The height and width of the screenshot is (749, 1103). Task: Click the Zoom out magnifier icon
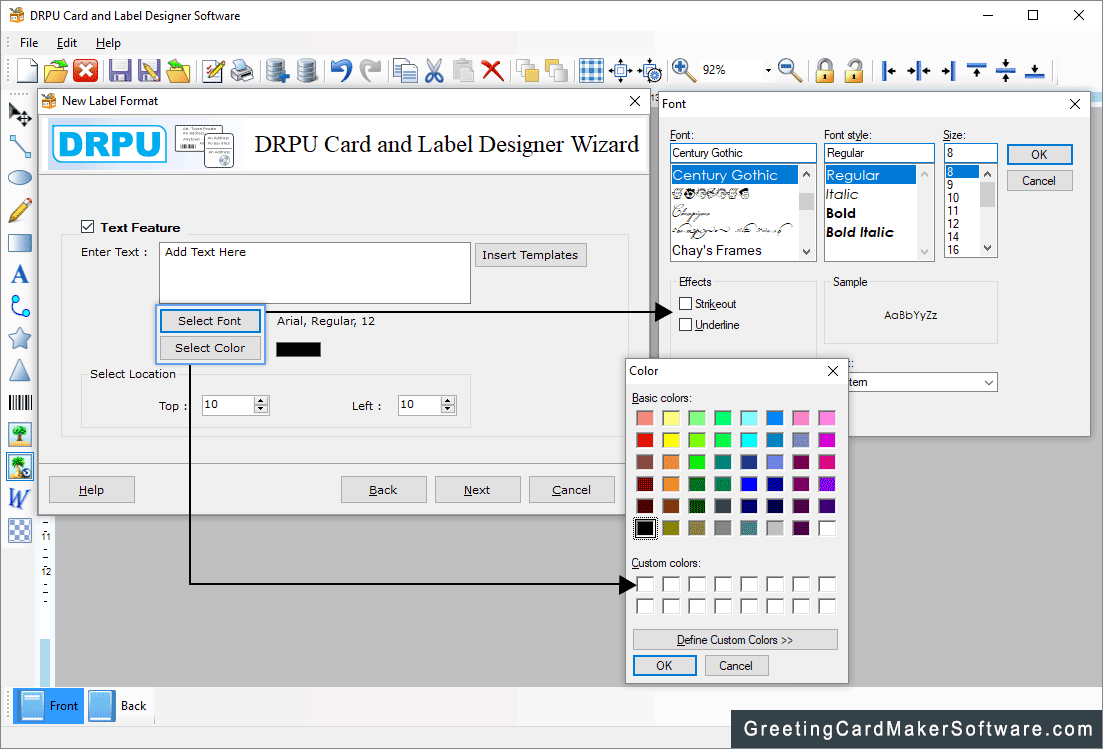790,70
